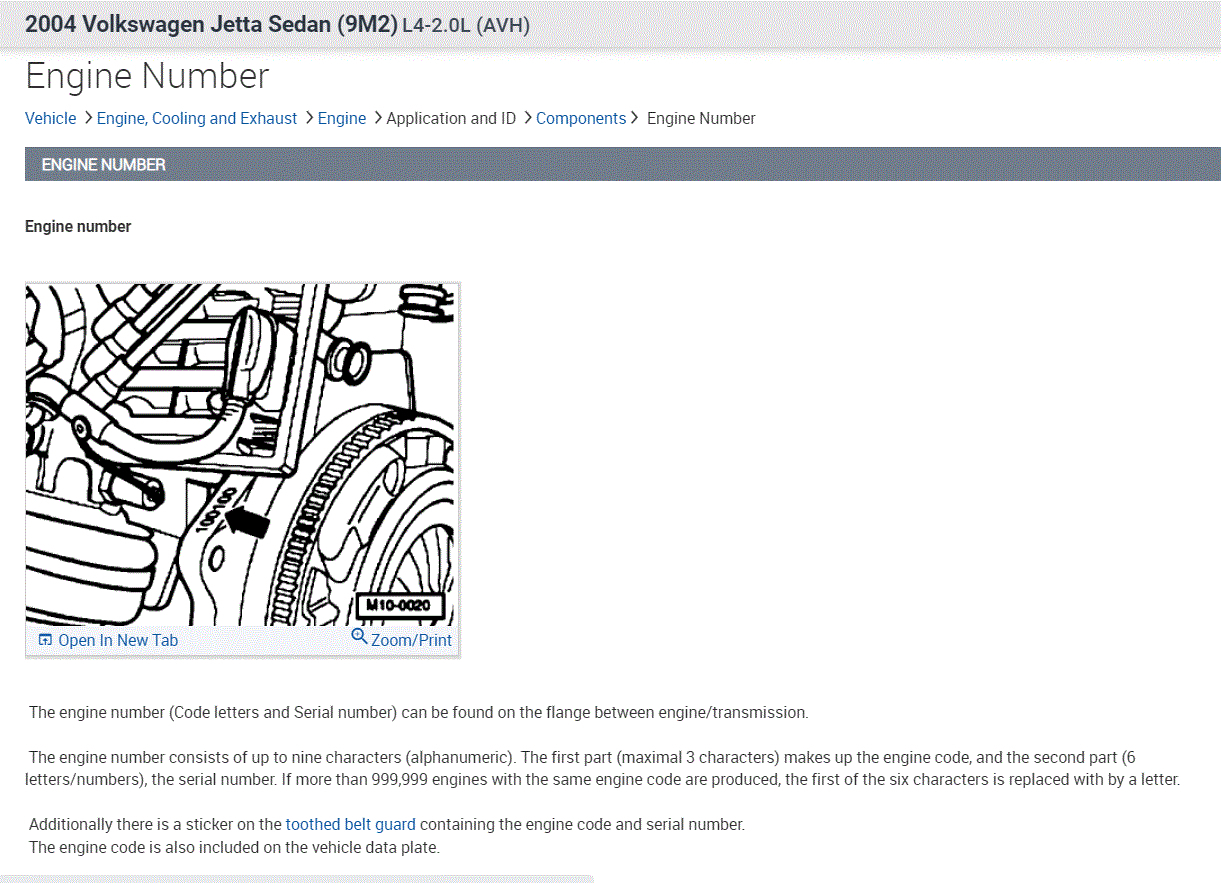Image resolution: width=1221 pixels, height=883 pixels.
Task: Open image in new tab link
Action: tap(118, 640)
